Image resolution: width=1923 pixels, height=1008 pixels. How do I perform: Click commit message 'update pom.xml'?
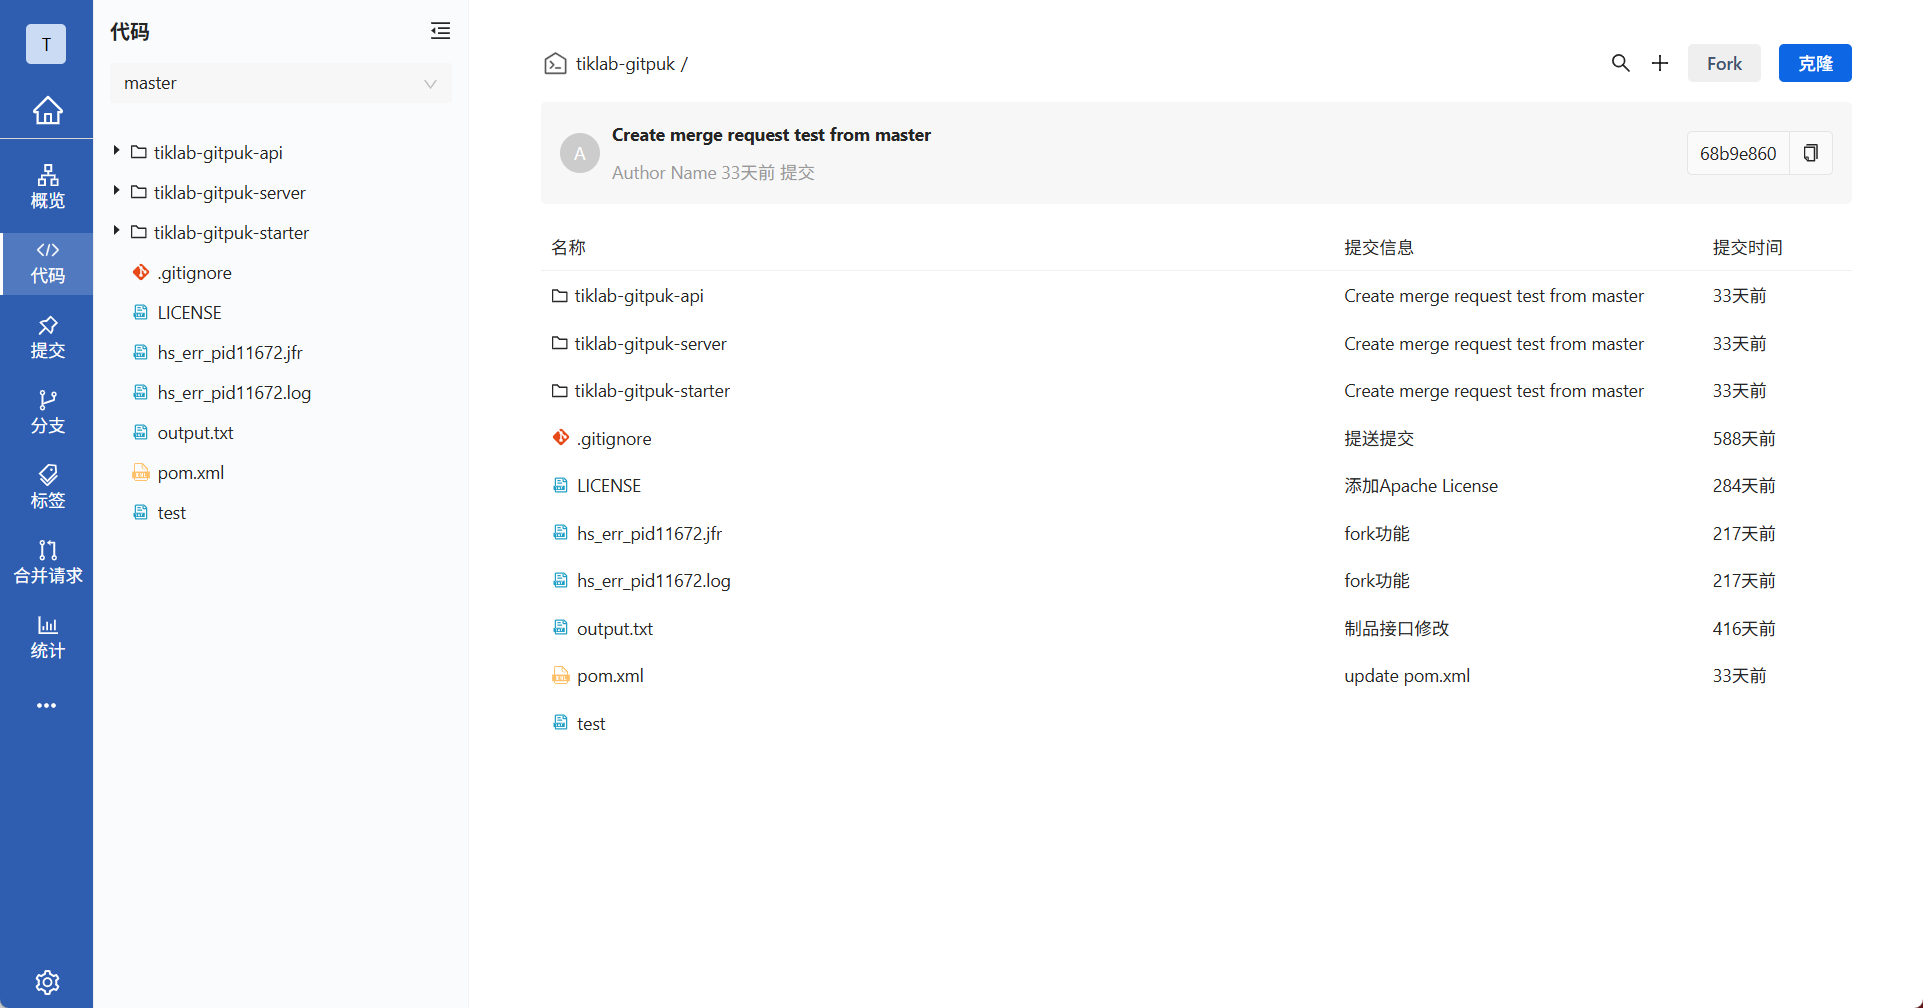point(1407,676)
